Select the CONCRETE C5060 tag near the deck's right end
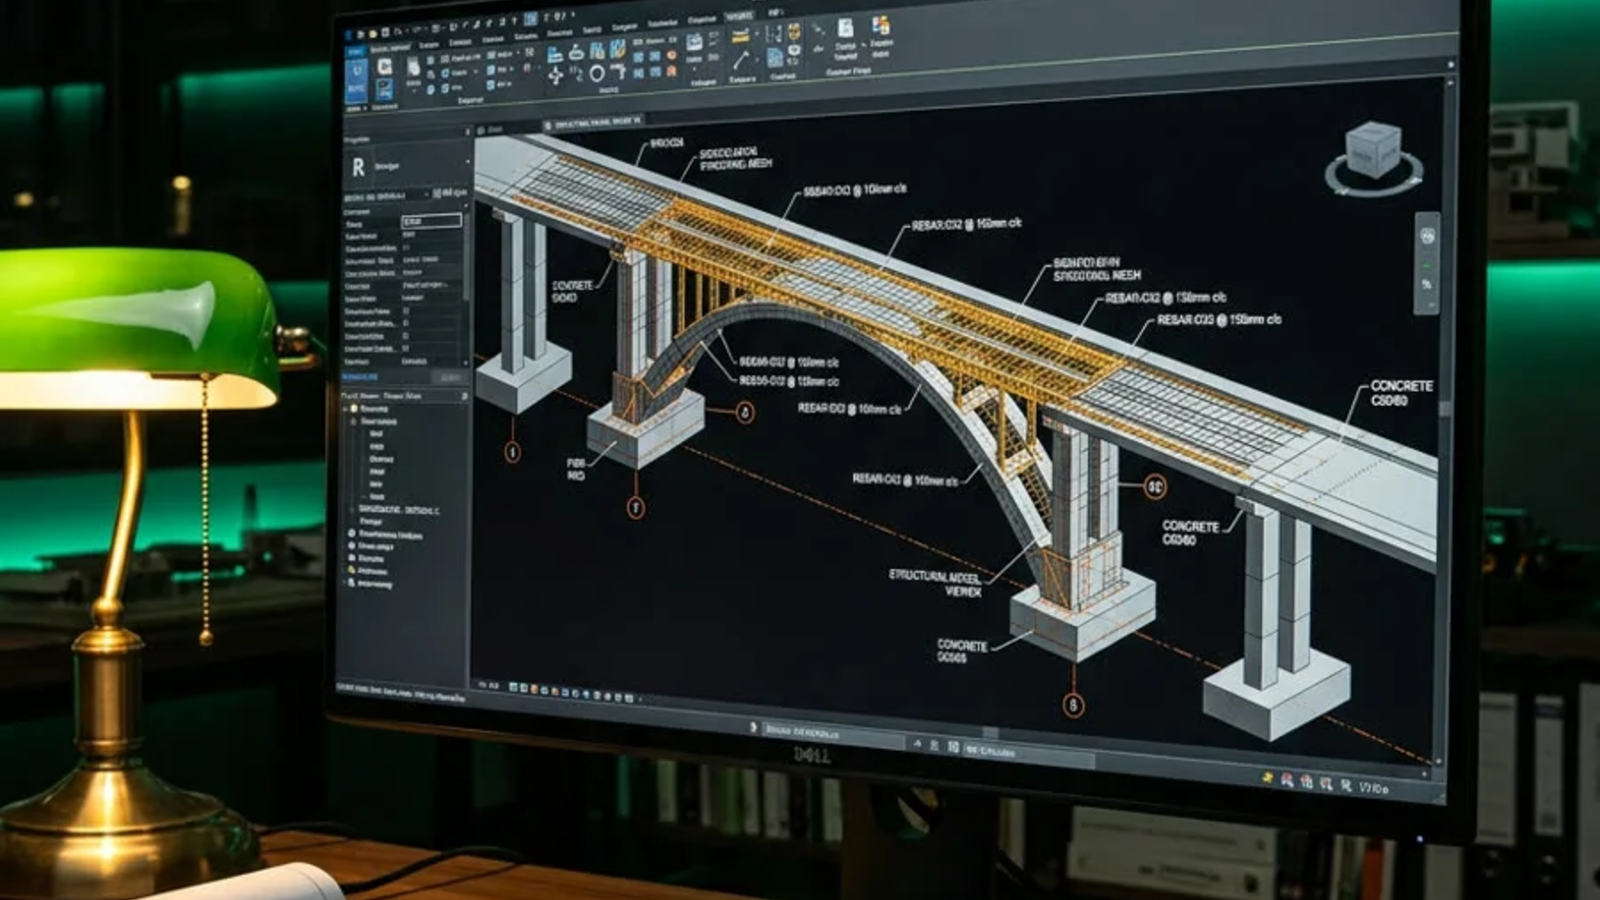This screenshot has width=1600, height=900. 1400,393
